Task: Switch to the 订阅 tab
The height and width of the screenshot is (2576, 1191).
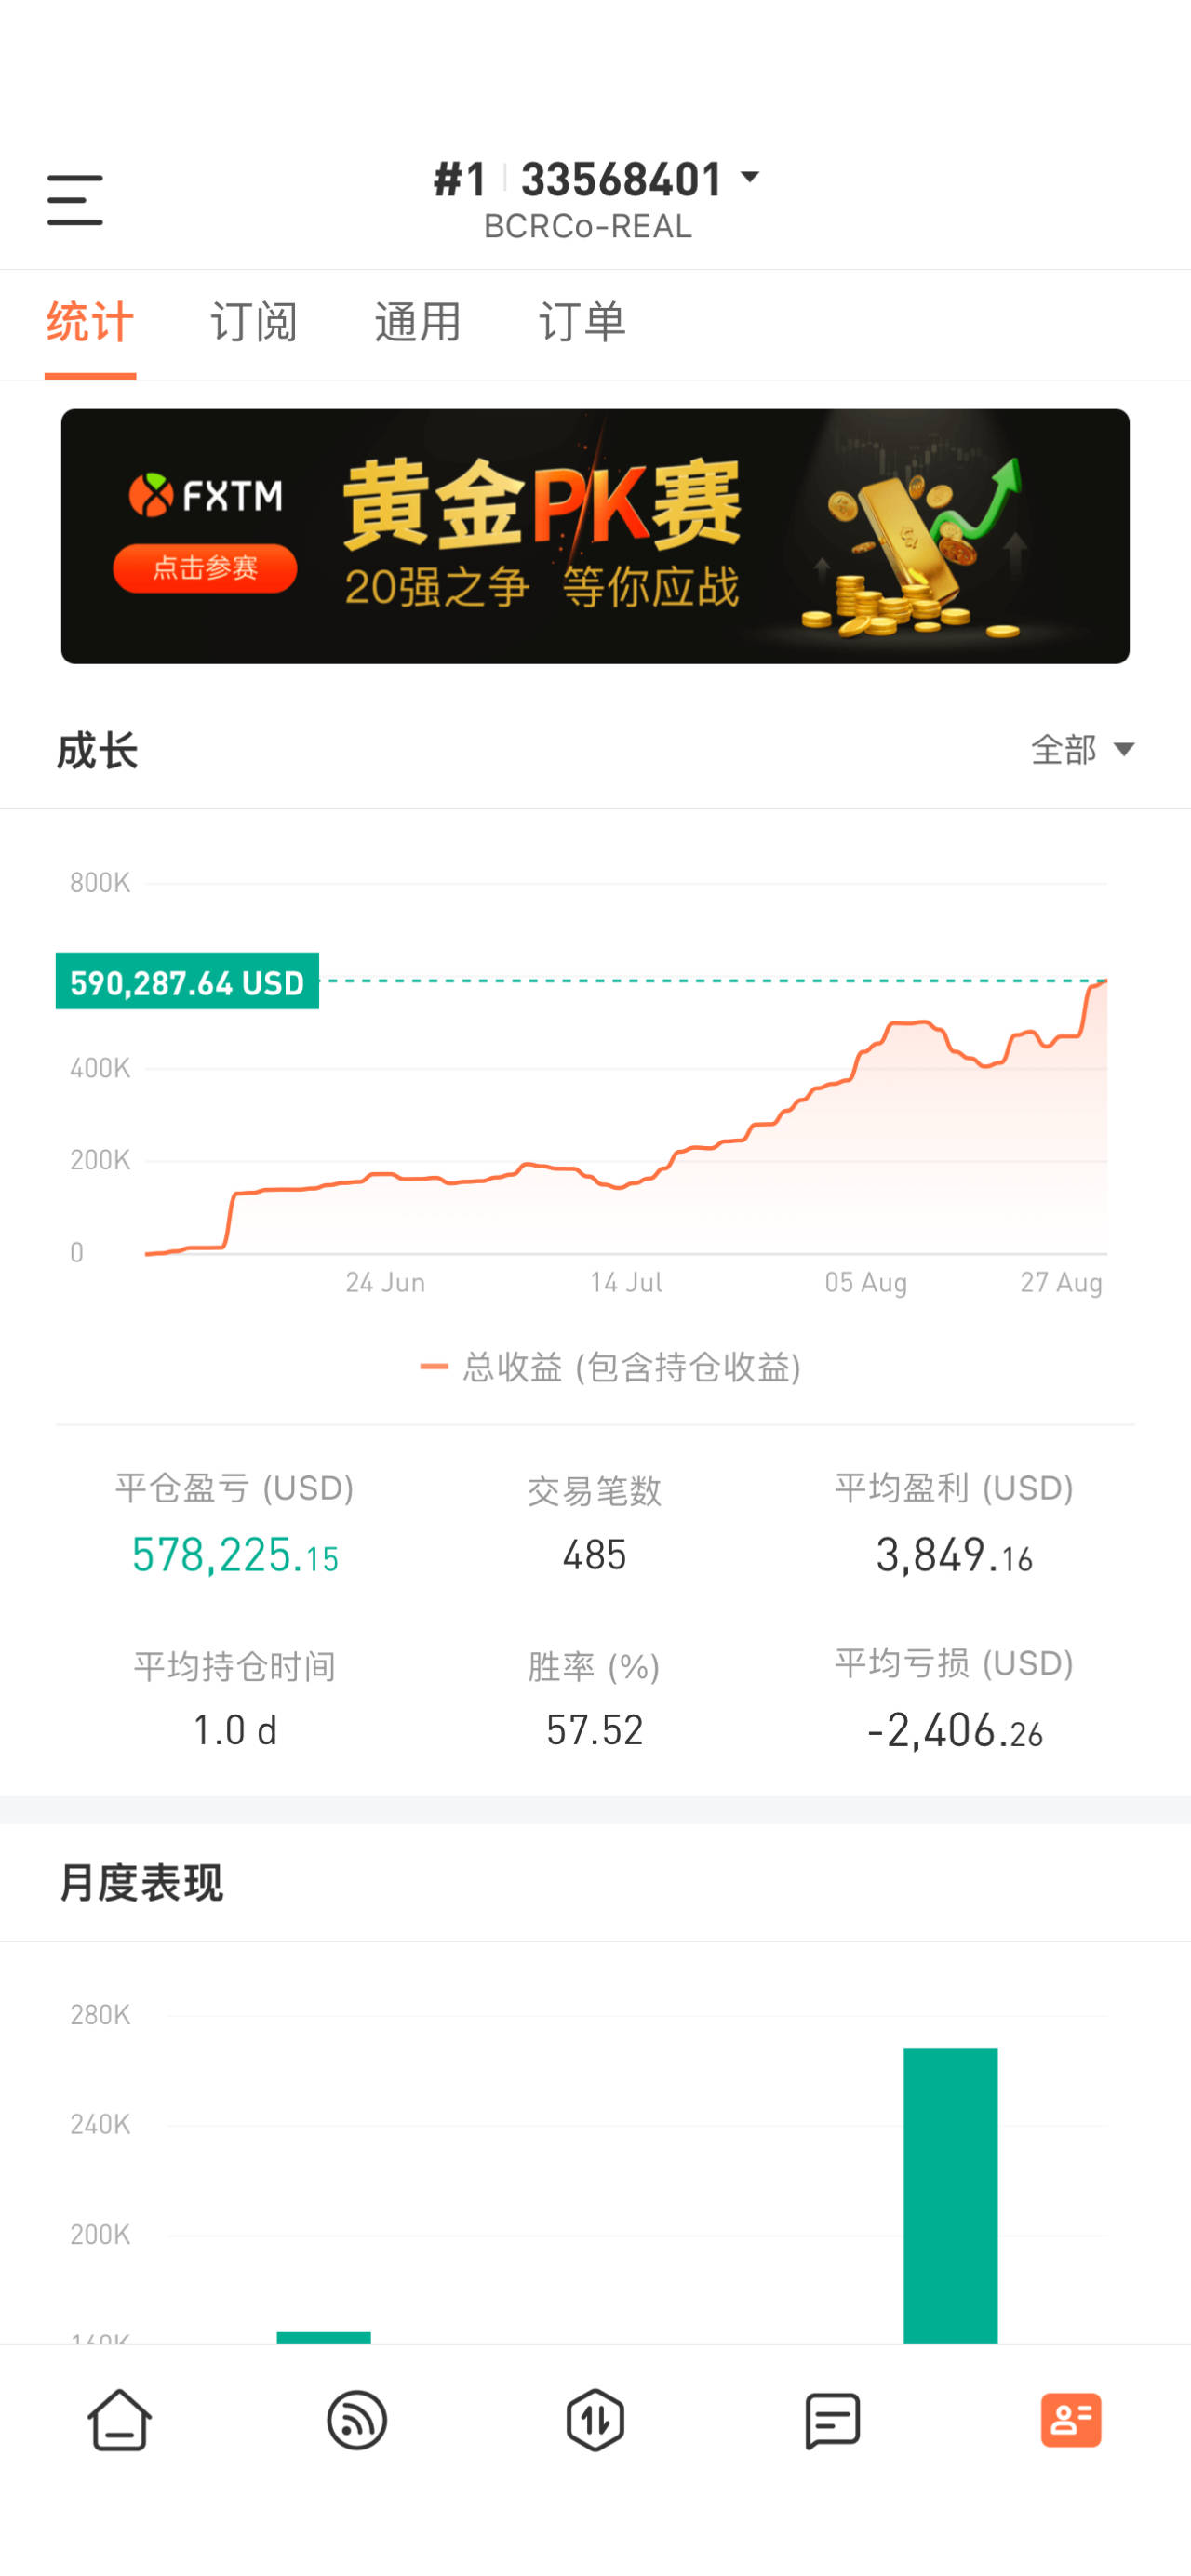Action: tap(254, 322)
